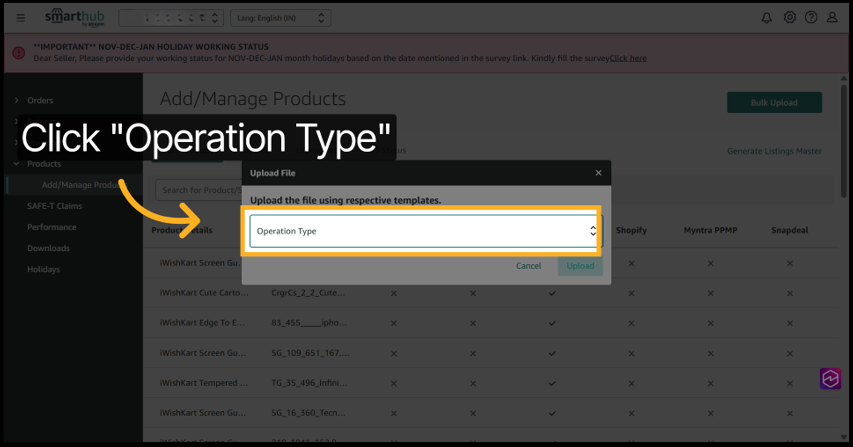Close the Upload File dialog

(x=598, y=173)
